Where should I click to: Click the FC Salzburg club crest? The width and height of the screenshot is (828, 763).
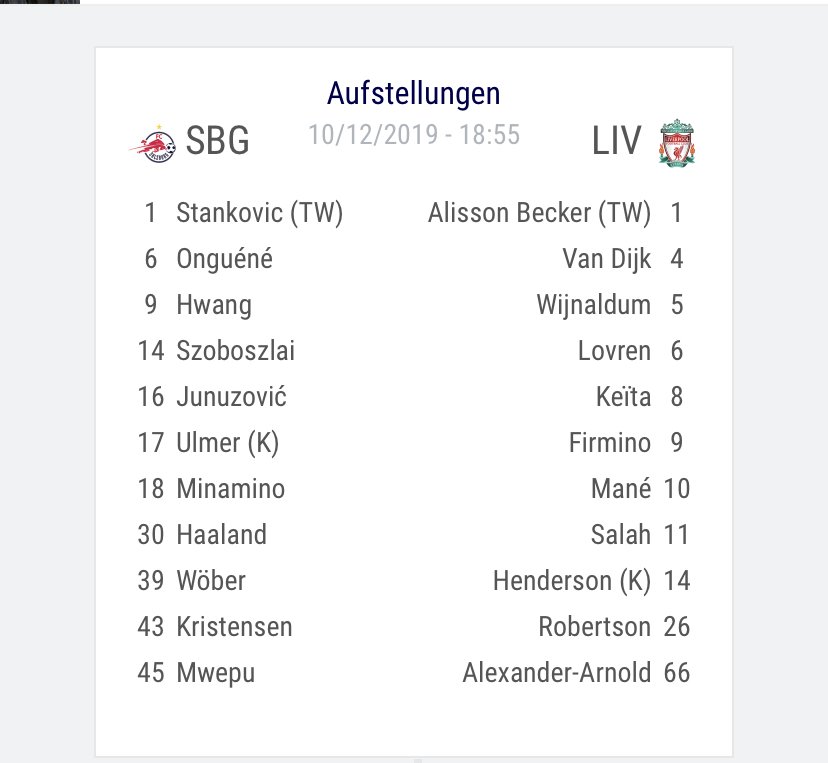(x=153, y=143)
